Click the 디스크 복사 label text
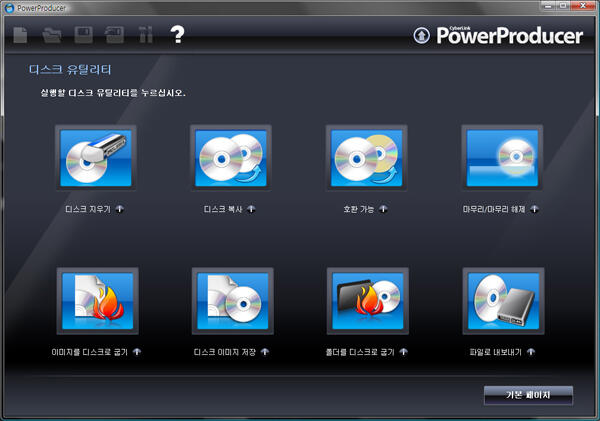This screenshot has width=600, height=421. coord(223,209)
